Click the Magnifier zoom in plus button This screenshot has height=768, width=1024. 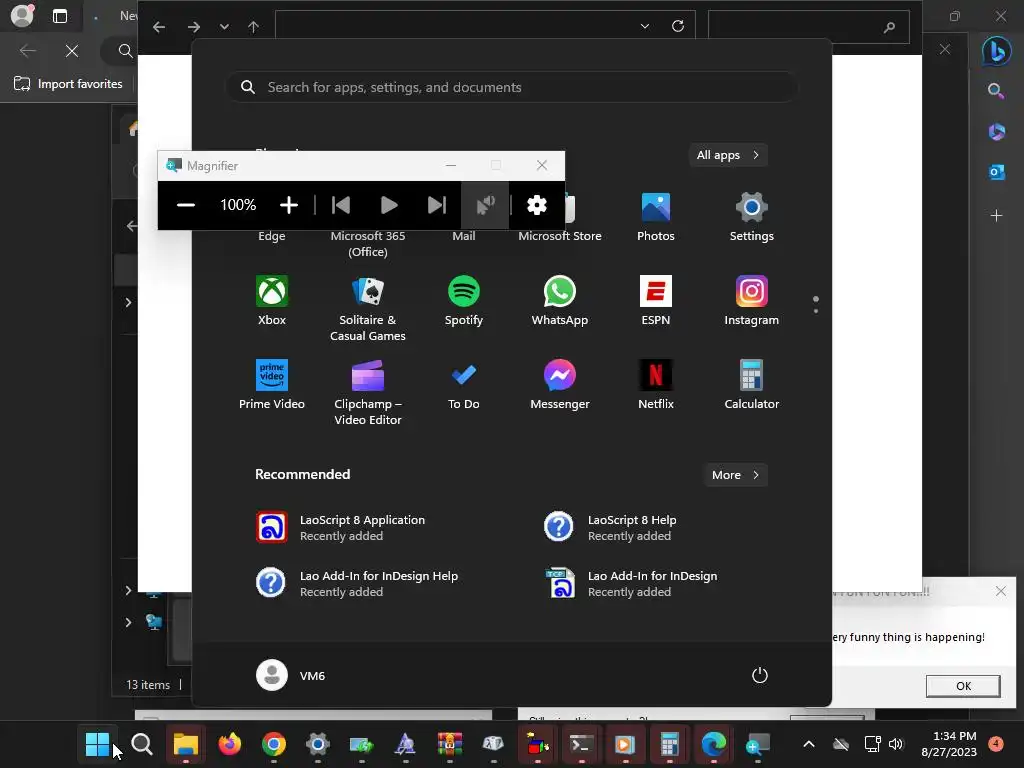coord(289,205)
